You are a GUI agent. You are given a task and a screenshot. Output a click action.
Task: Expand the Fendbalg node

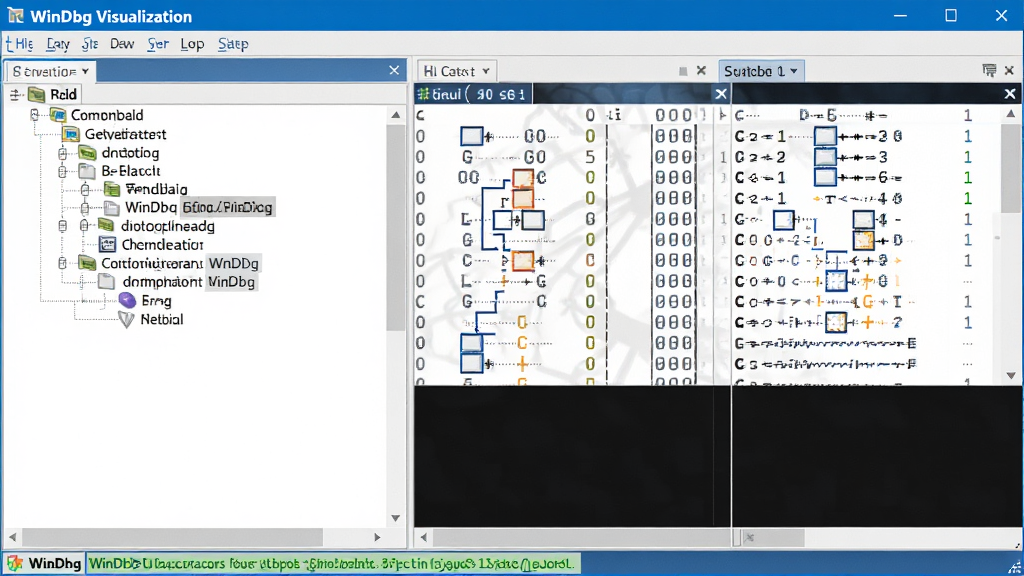tap(85, 189)
